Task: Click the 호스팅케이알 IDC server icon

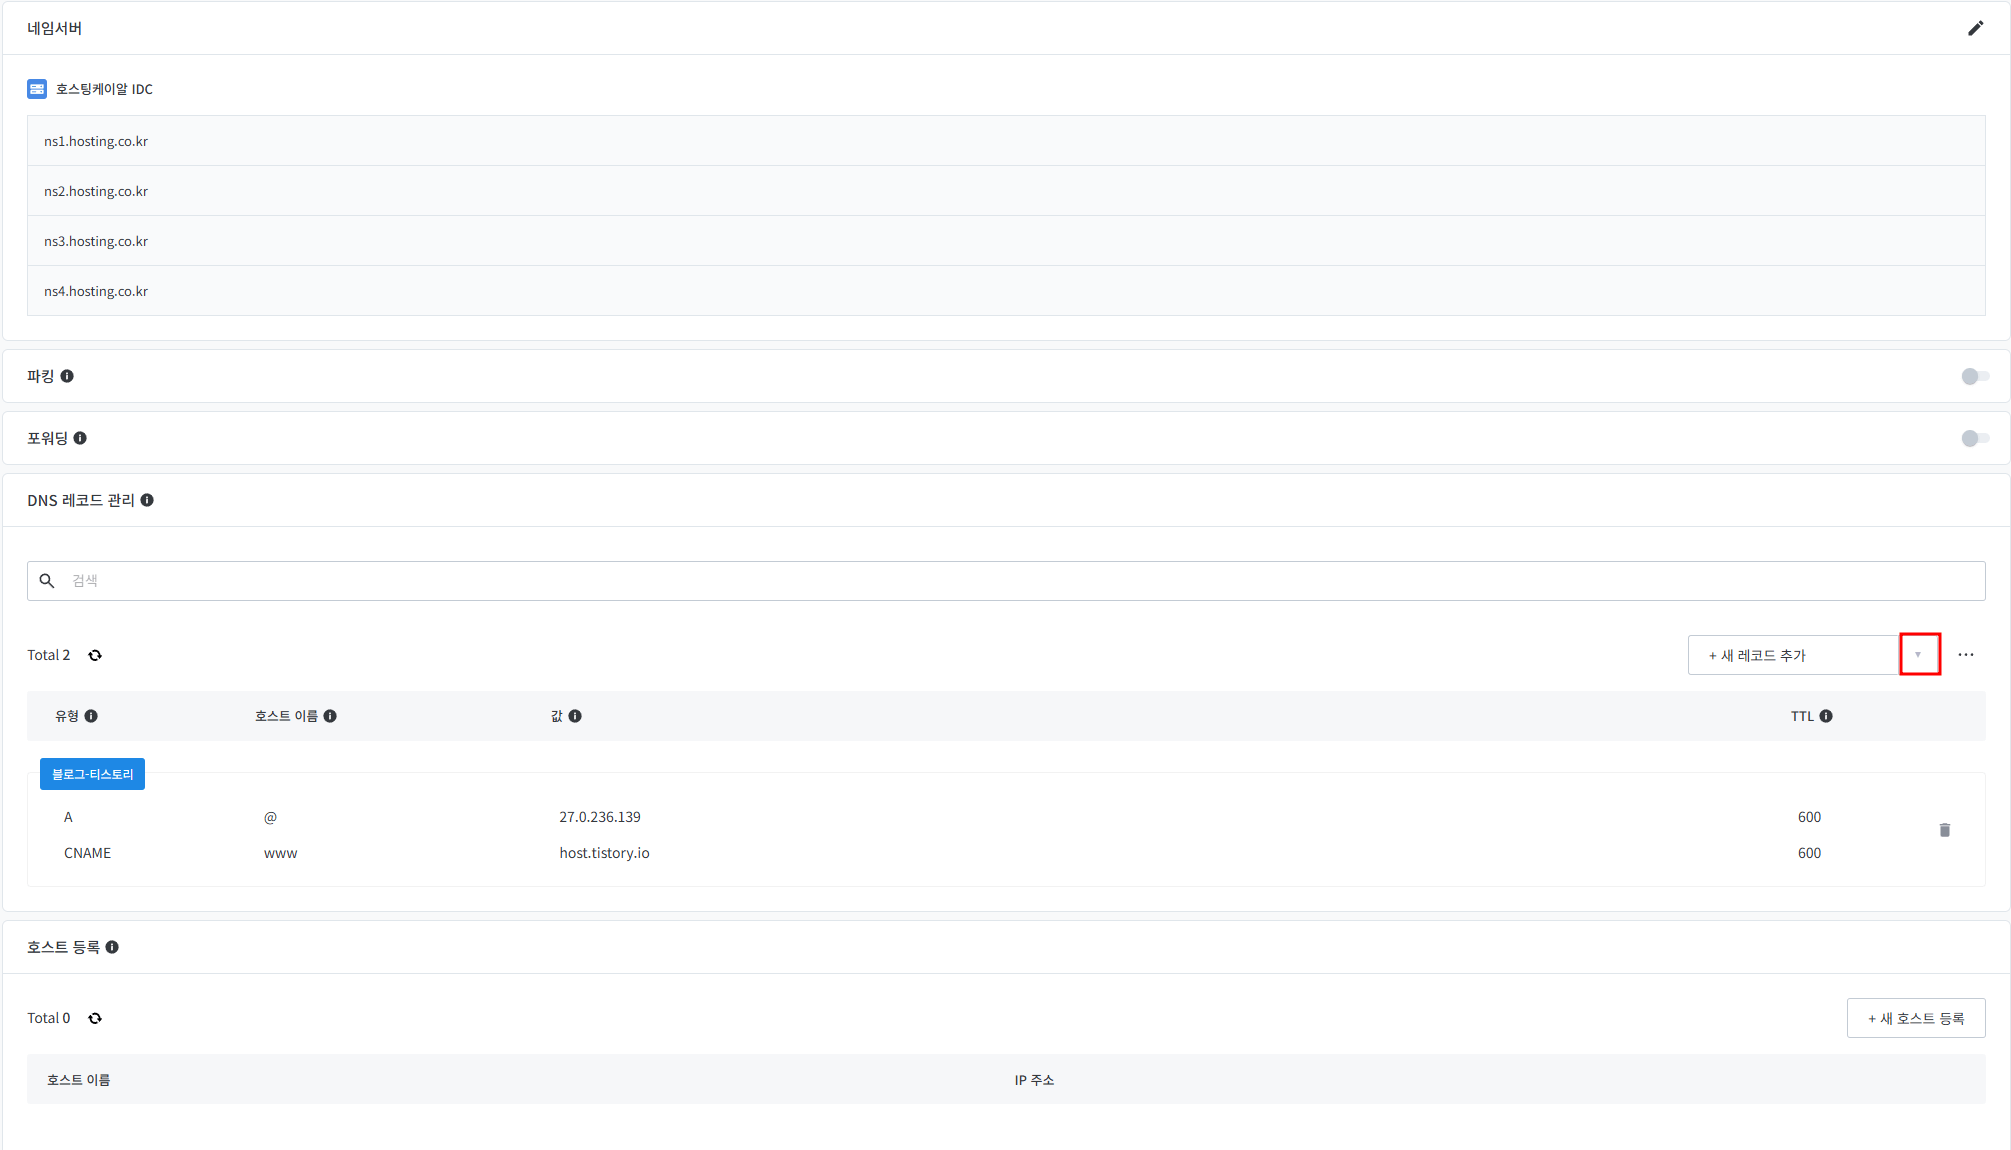Action: click(x=37, y=89)
